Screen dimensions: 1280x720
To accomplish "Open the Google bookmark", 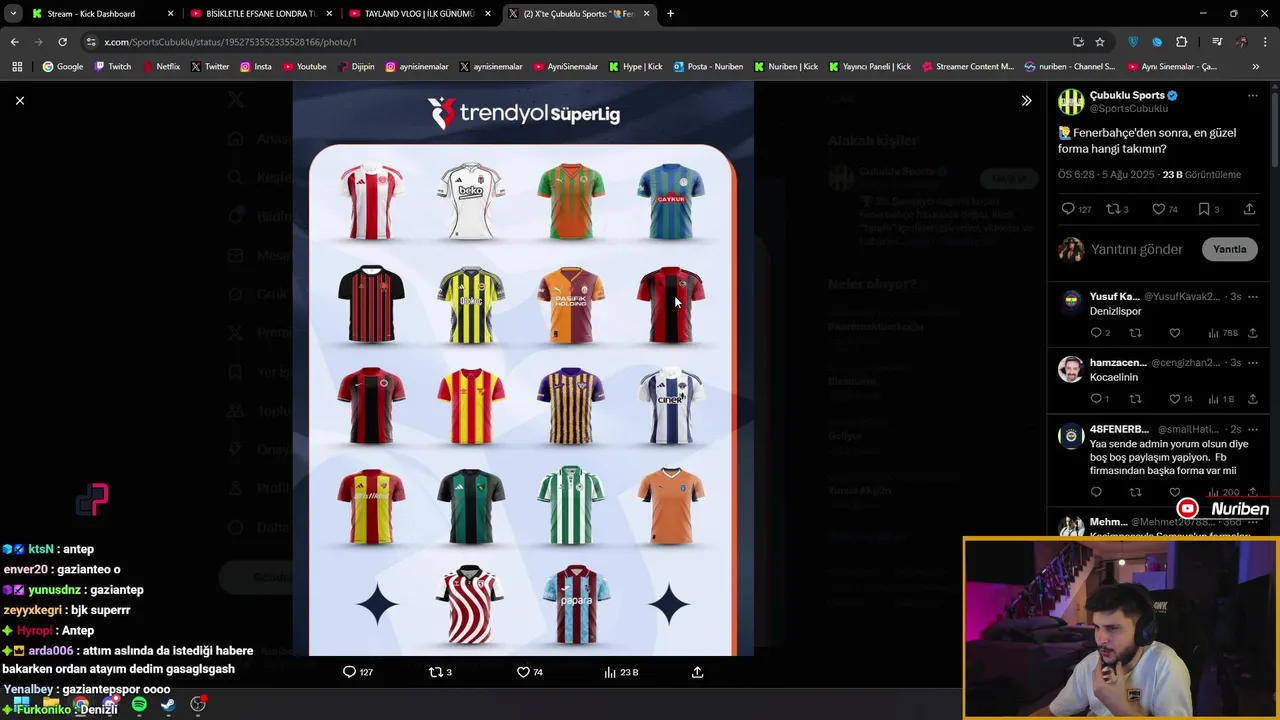I will coord(62,67).
